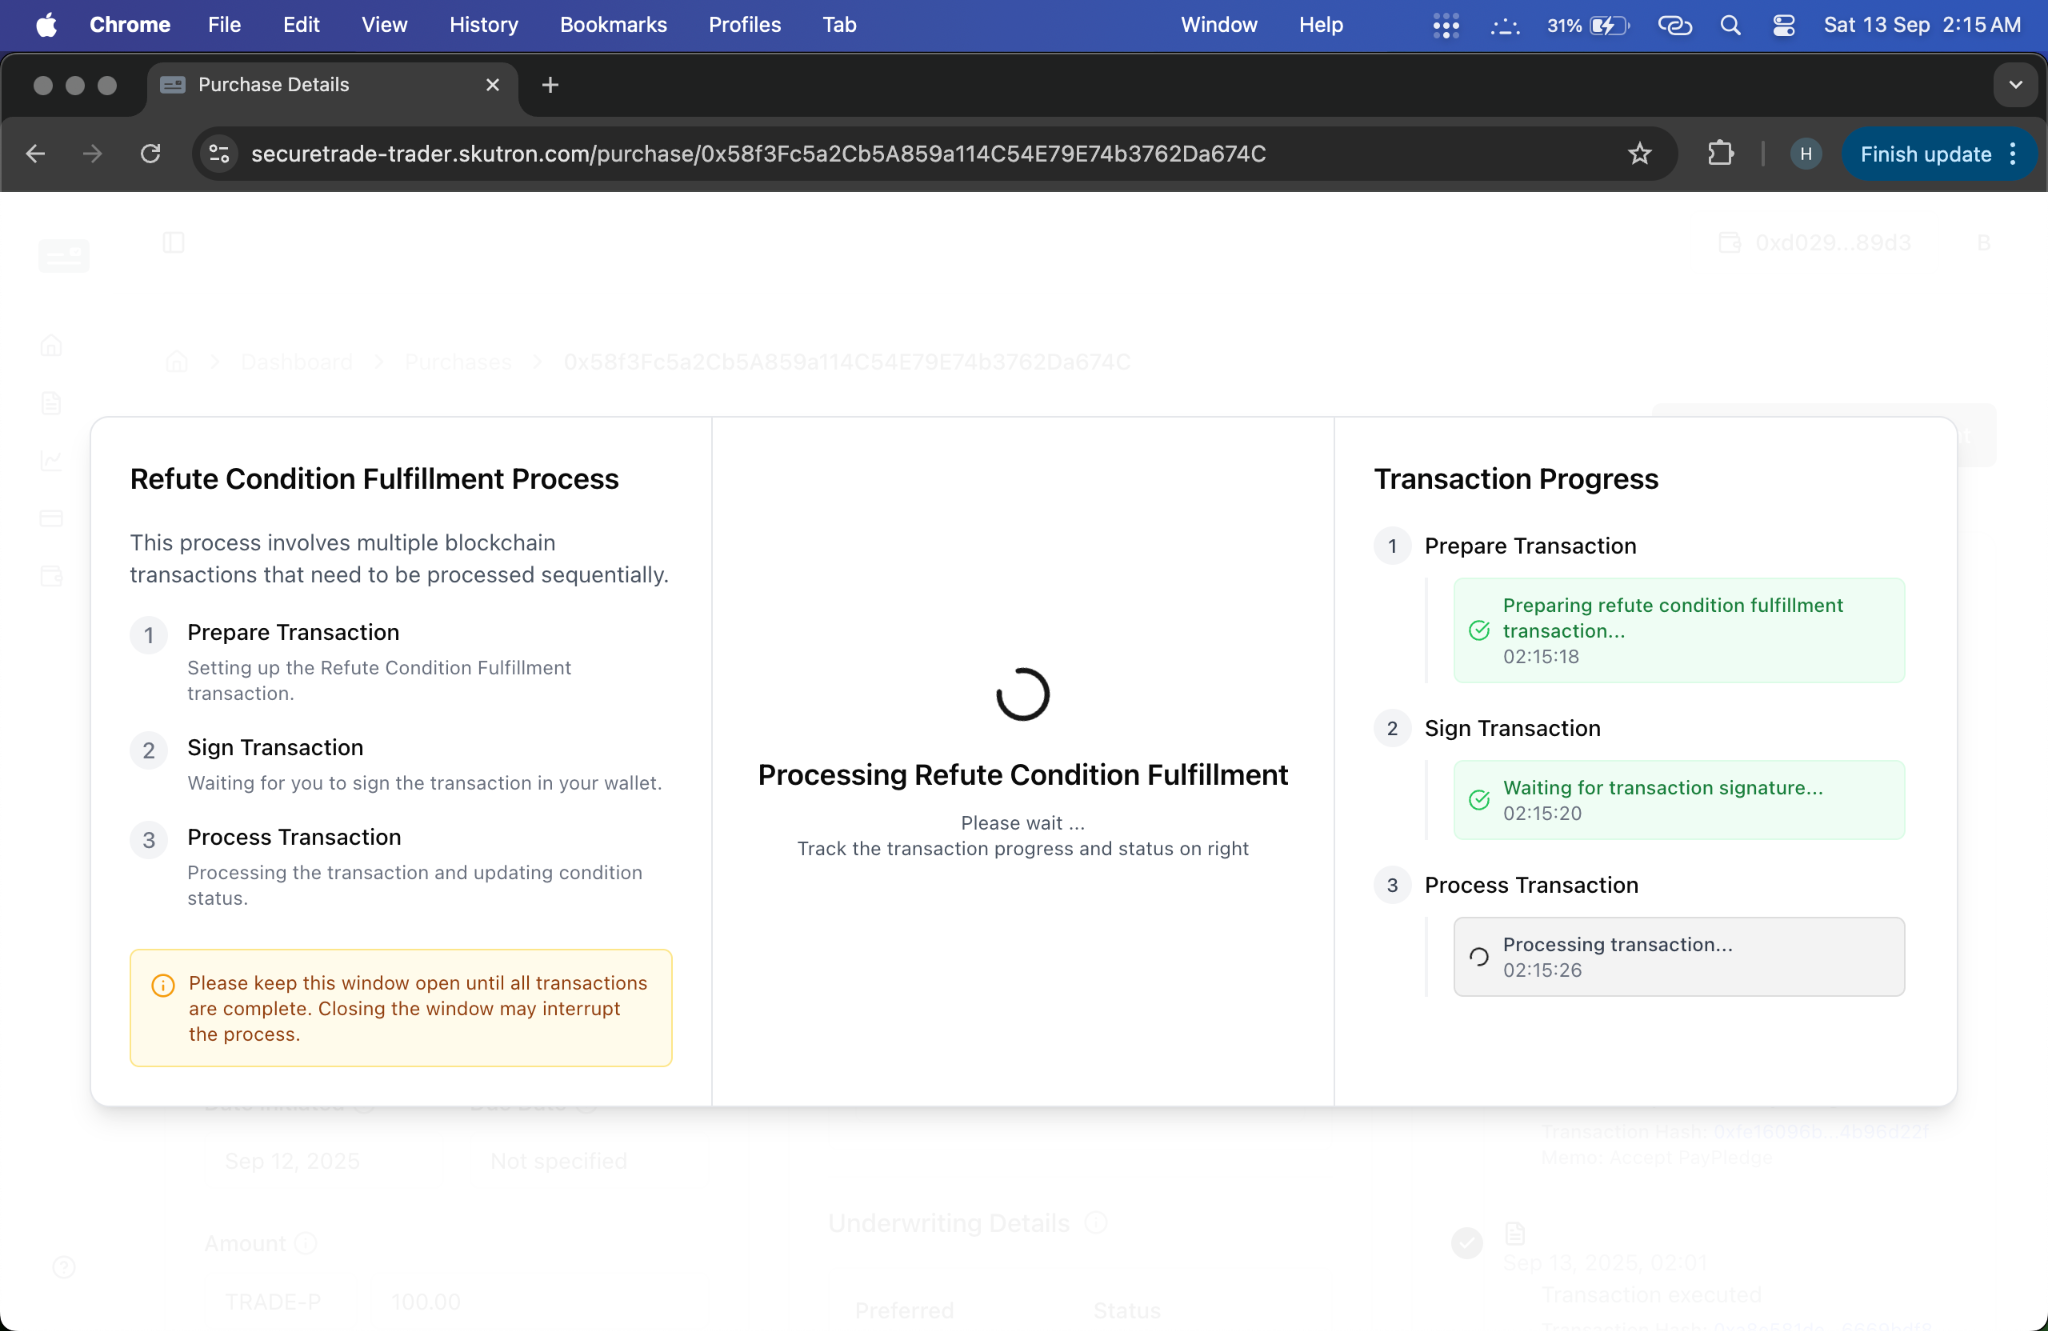Click the 'Transaction Progress' heading

[x=1516, y=479]
